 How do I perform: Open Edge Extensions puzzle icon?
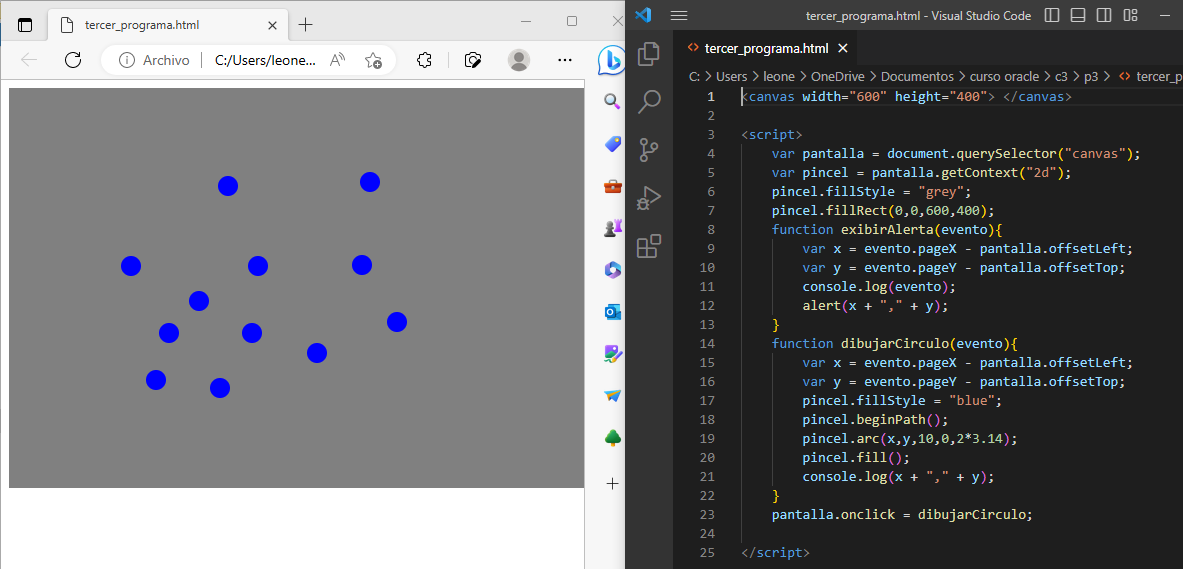(x=424, y=60)
